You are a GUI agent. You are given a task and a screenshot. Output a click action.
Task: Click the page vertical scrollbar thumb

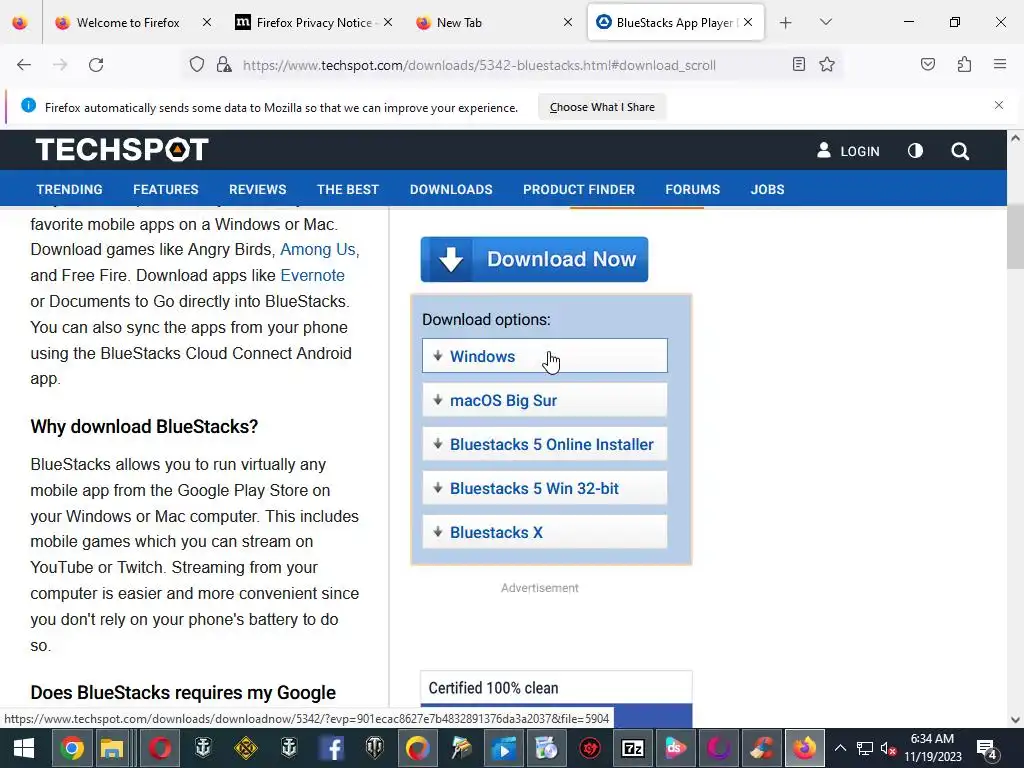pyautogui.click(x=1015, y=237)
